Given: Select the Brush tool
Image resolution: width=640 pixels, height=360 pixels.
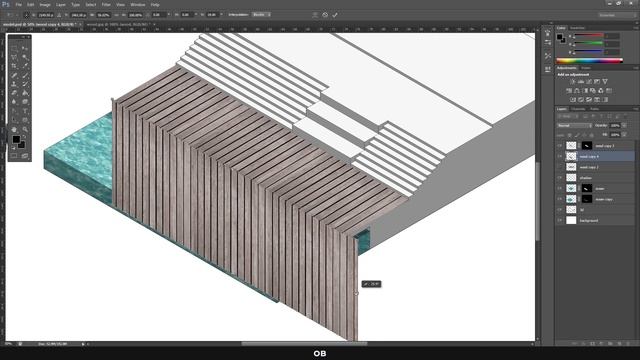Looking at the screenshot, I should pos(25,75).
